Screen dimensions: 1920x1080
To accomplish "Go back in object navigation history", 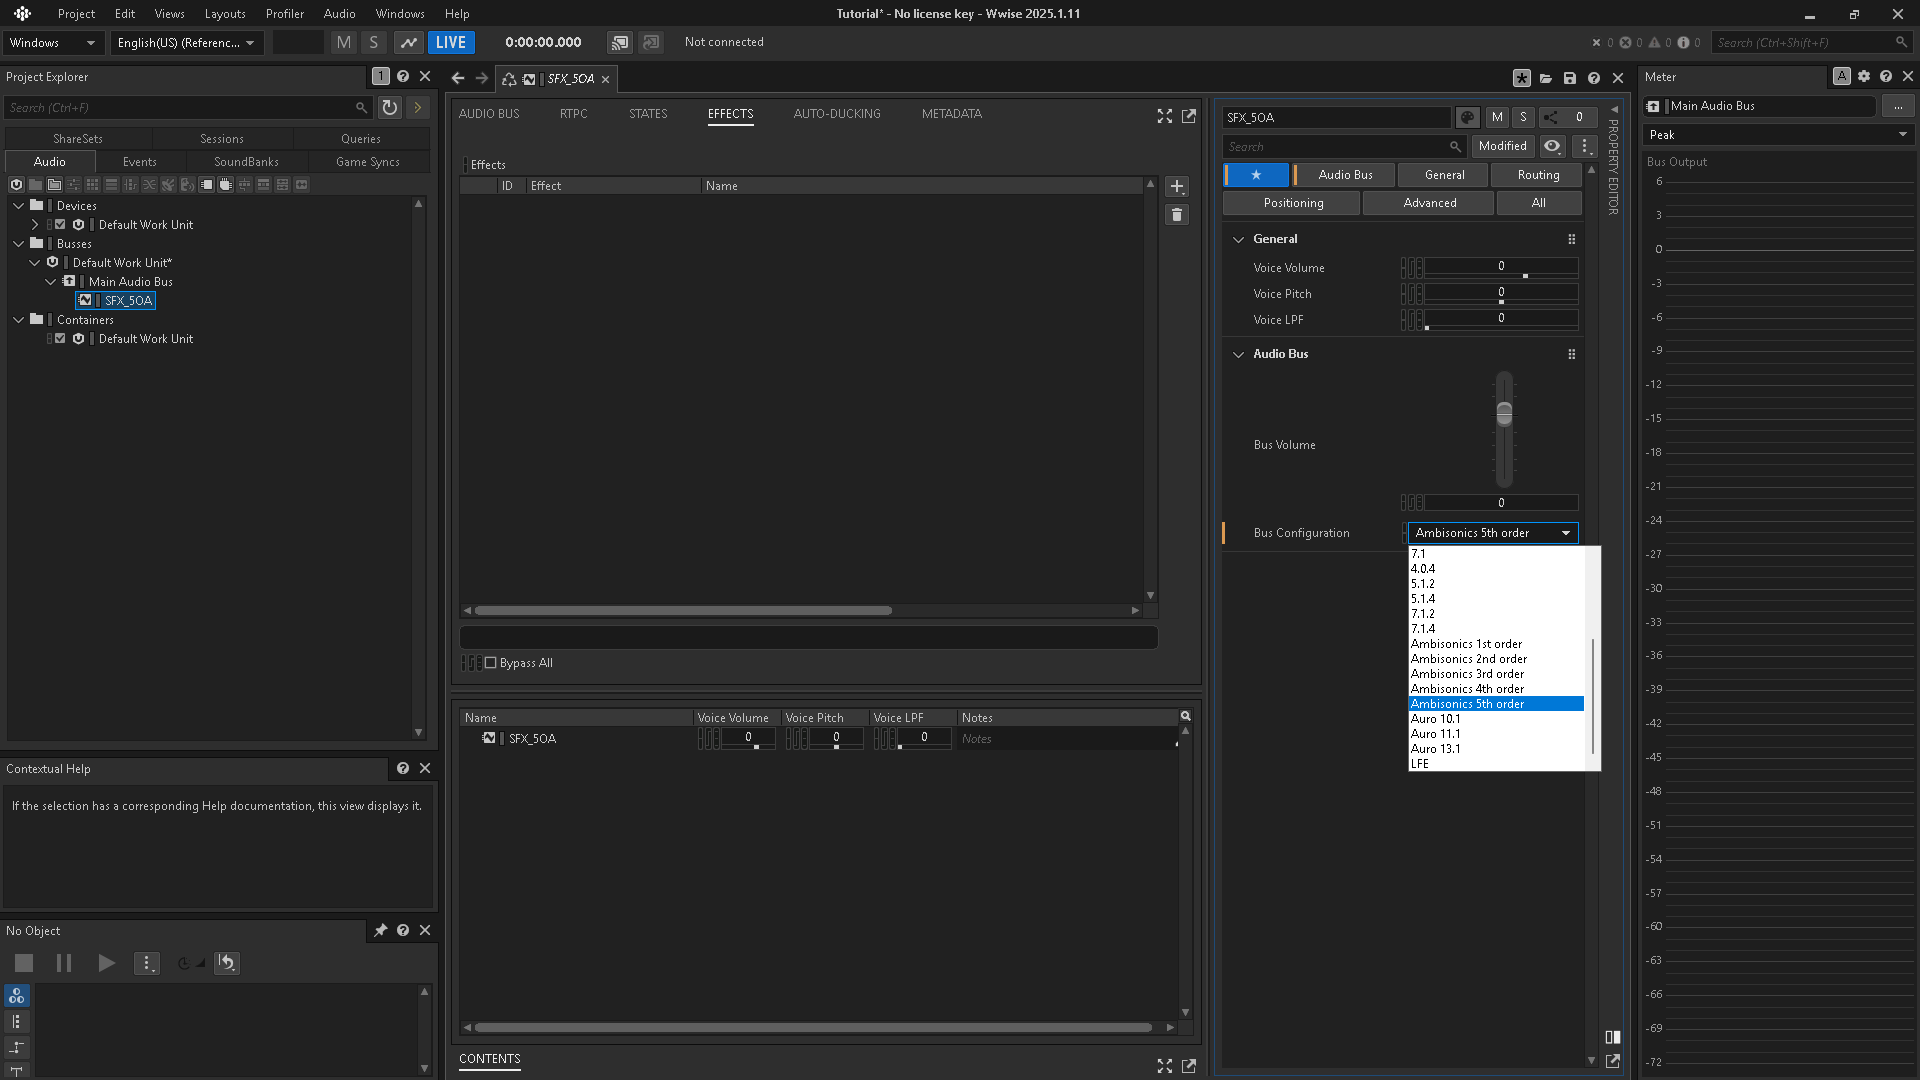I will [x=457, y=78].
